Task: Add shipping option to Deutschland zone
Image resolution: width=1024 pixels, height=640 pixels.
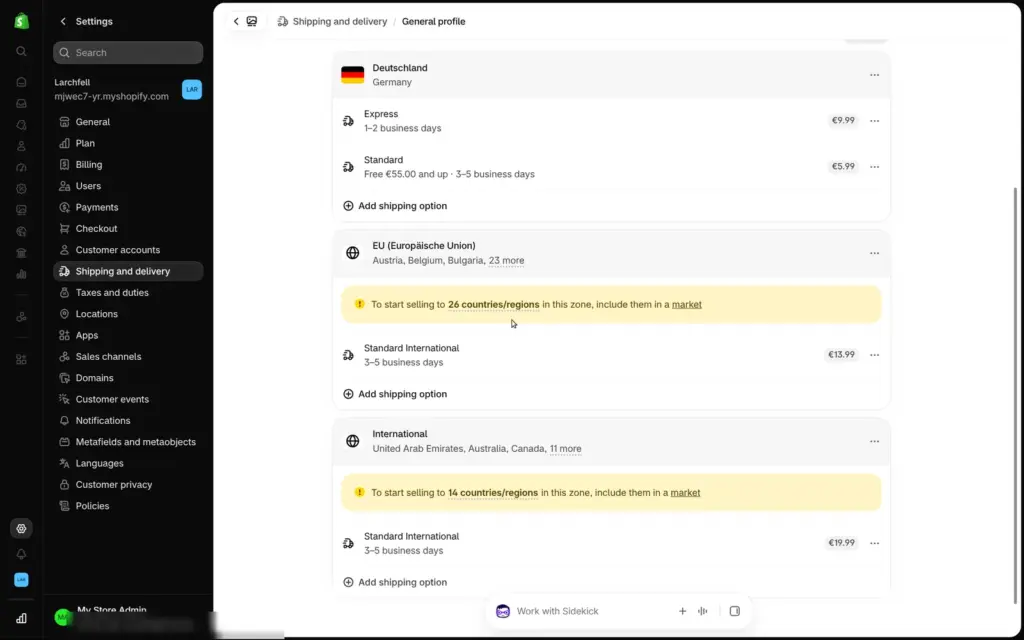Action: click(395, 206)
